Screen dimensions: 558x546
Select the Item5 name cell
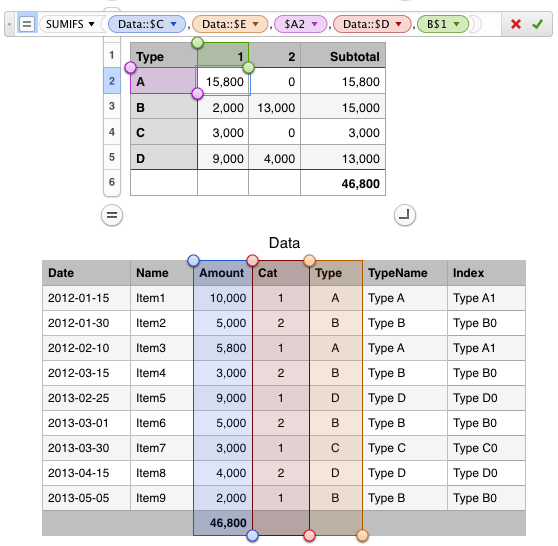coord(162,398)
